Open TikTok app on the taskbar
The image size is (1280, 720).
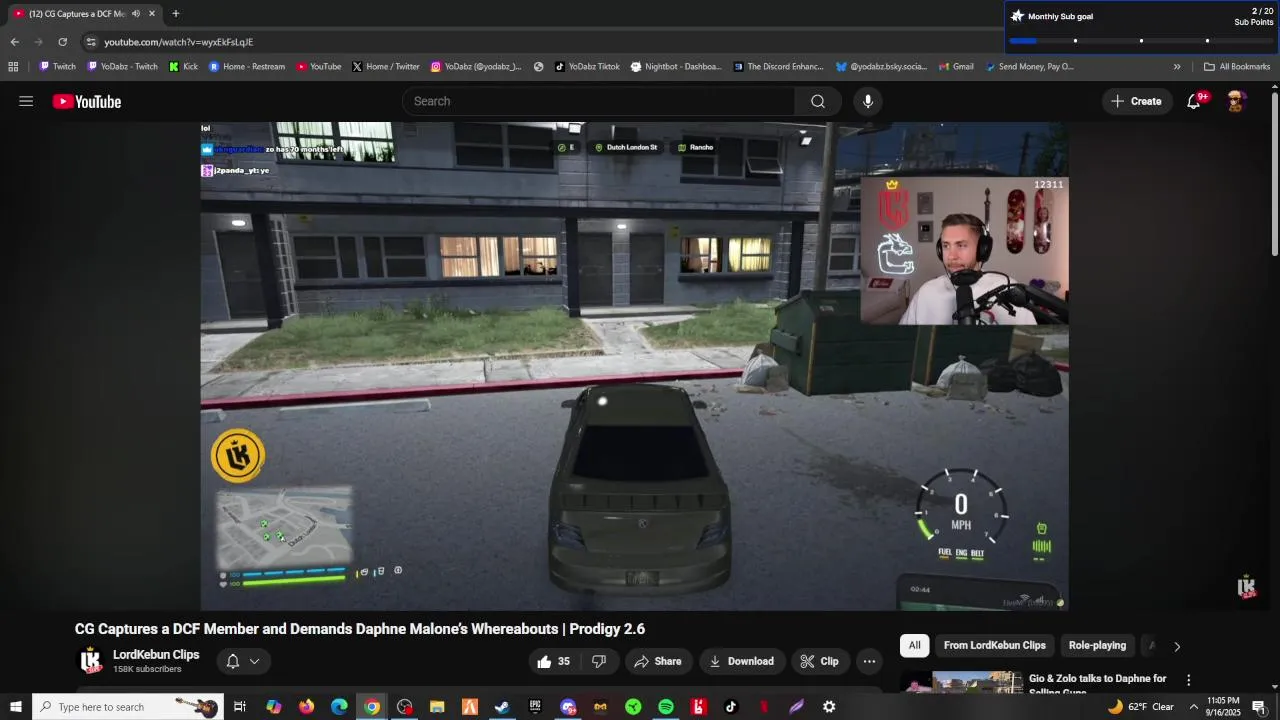pos(731,707)
